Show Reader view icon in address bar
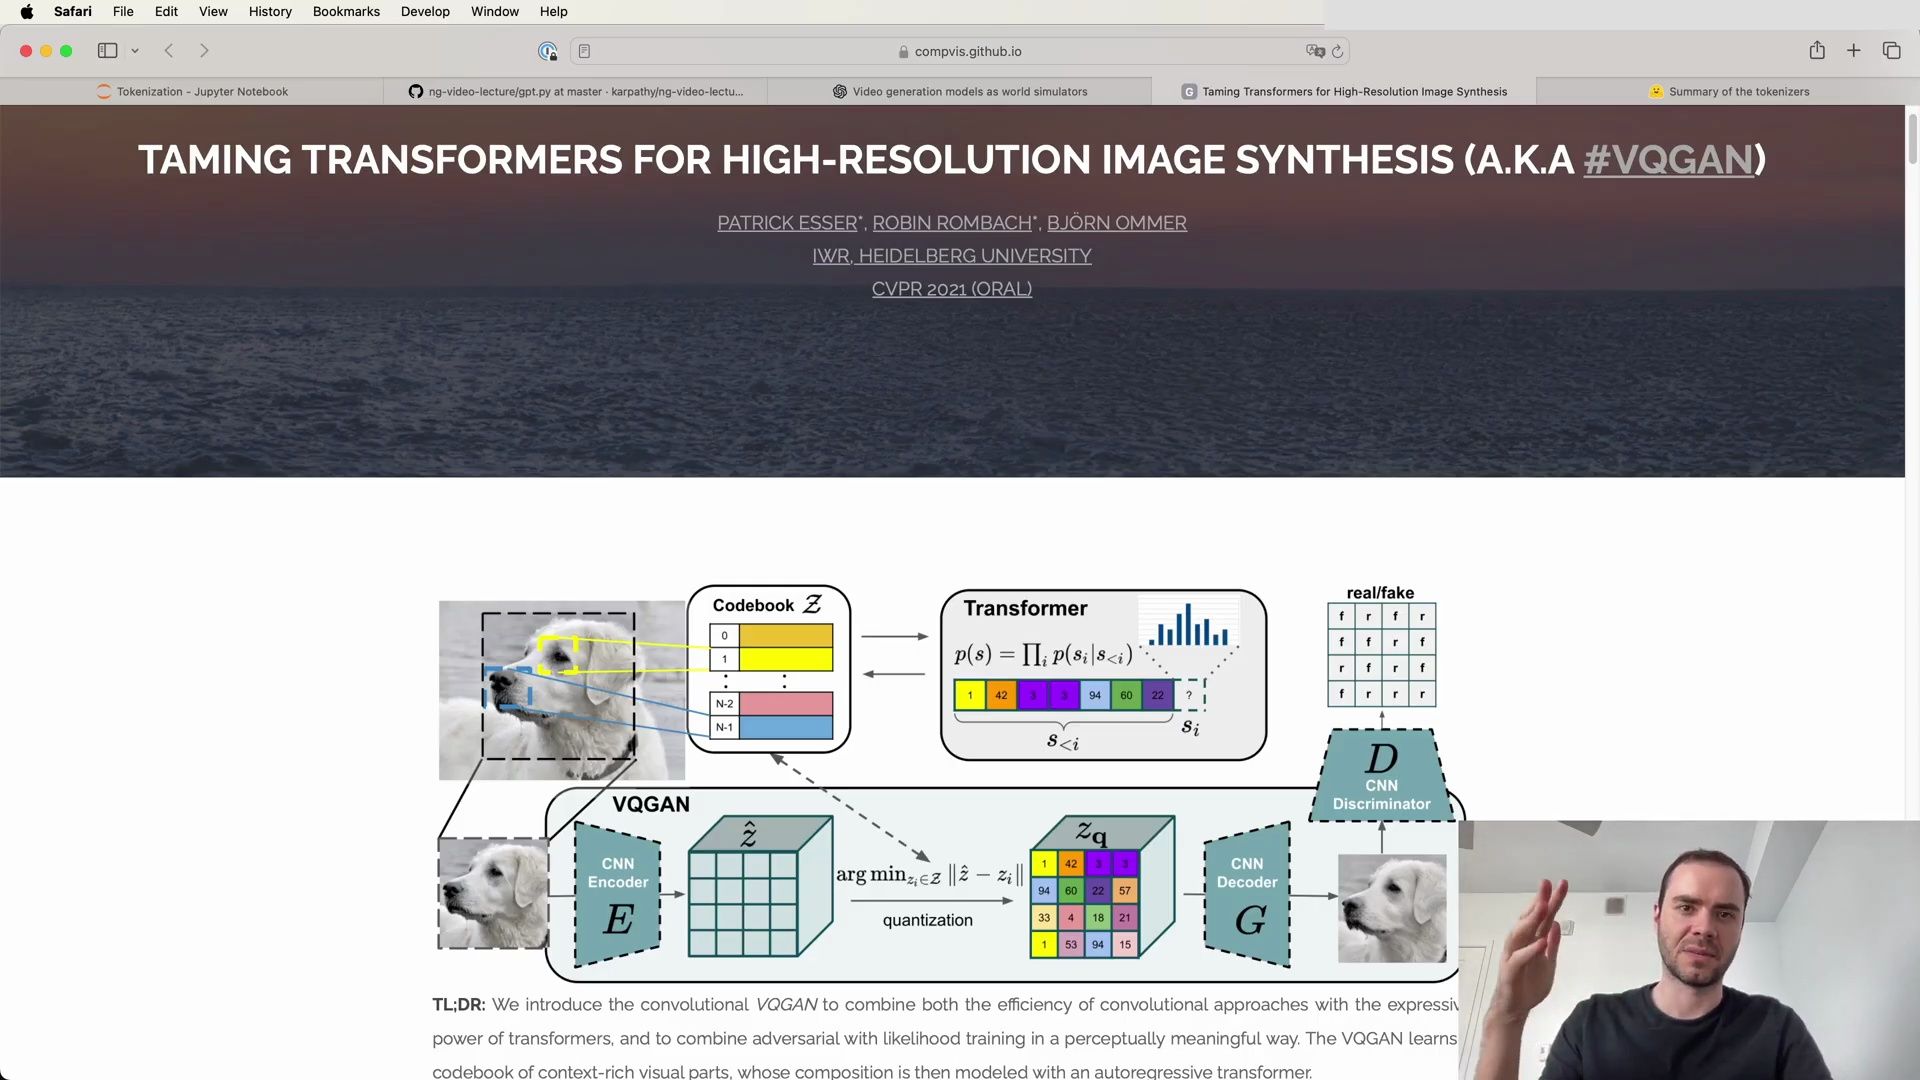Viewport: 1920px width, 1080px height. pyautogui.click(x=584, y=51)
